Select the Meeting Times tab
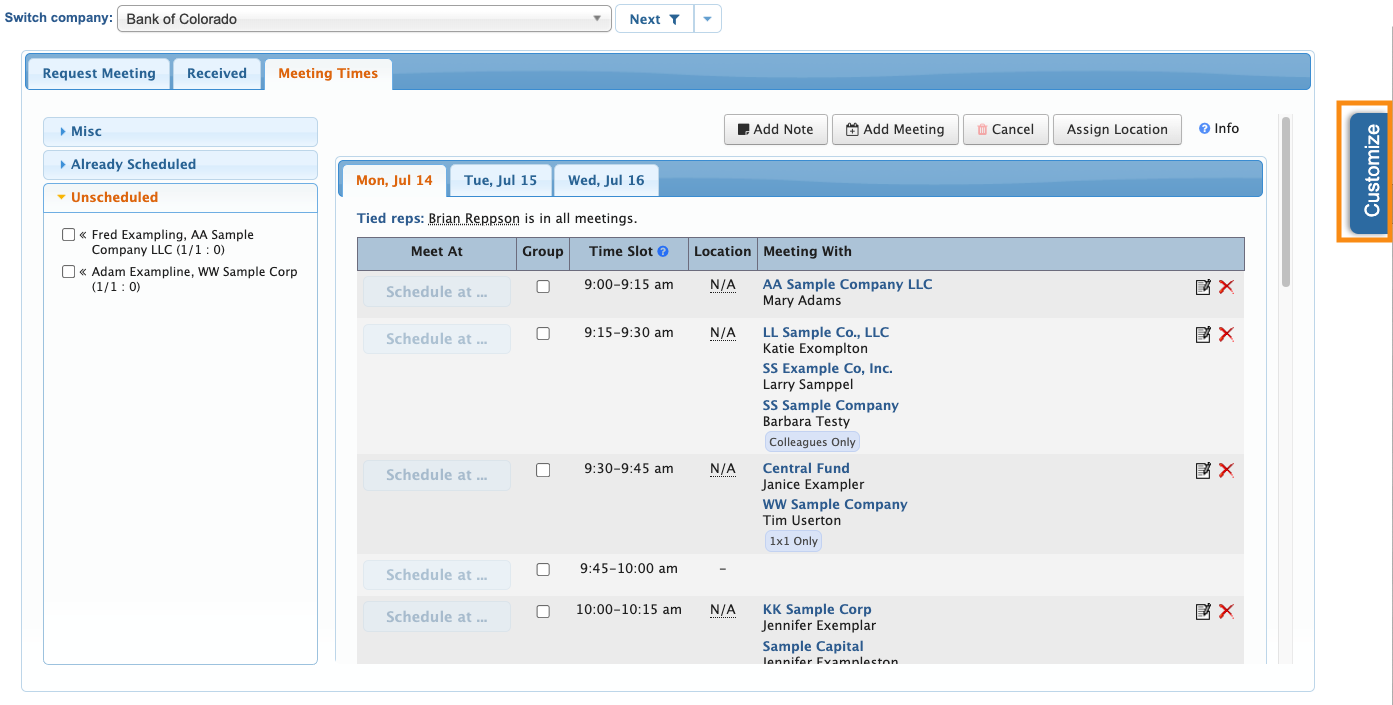This screenshot has height=705, width=1393. click(328, 73)
